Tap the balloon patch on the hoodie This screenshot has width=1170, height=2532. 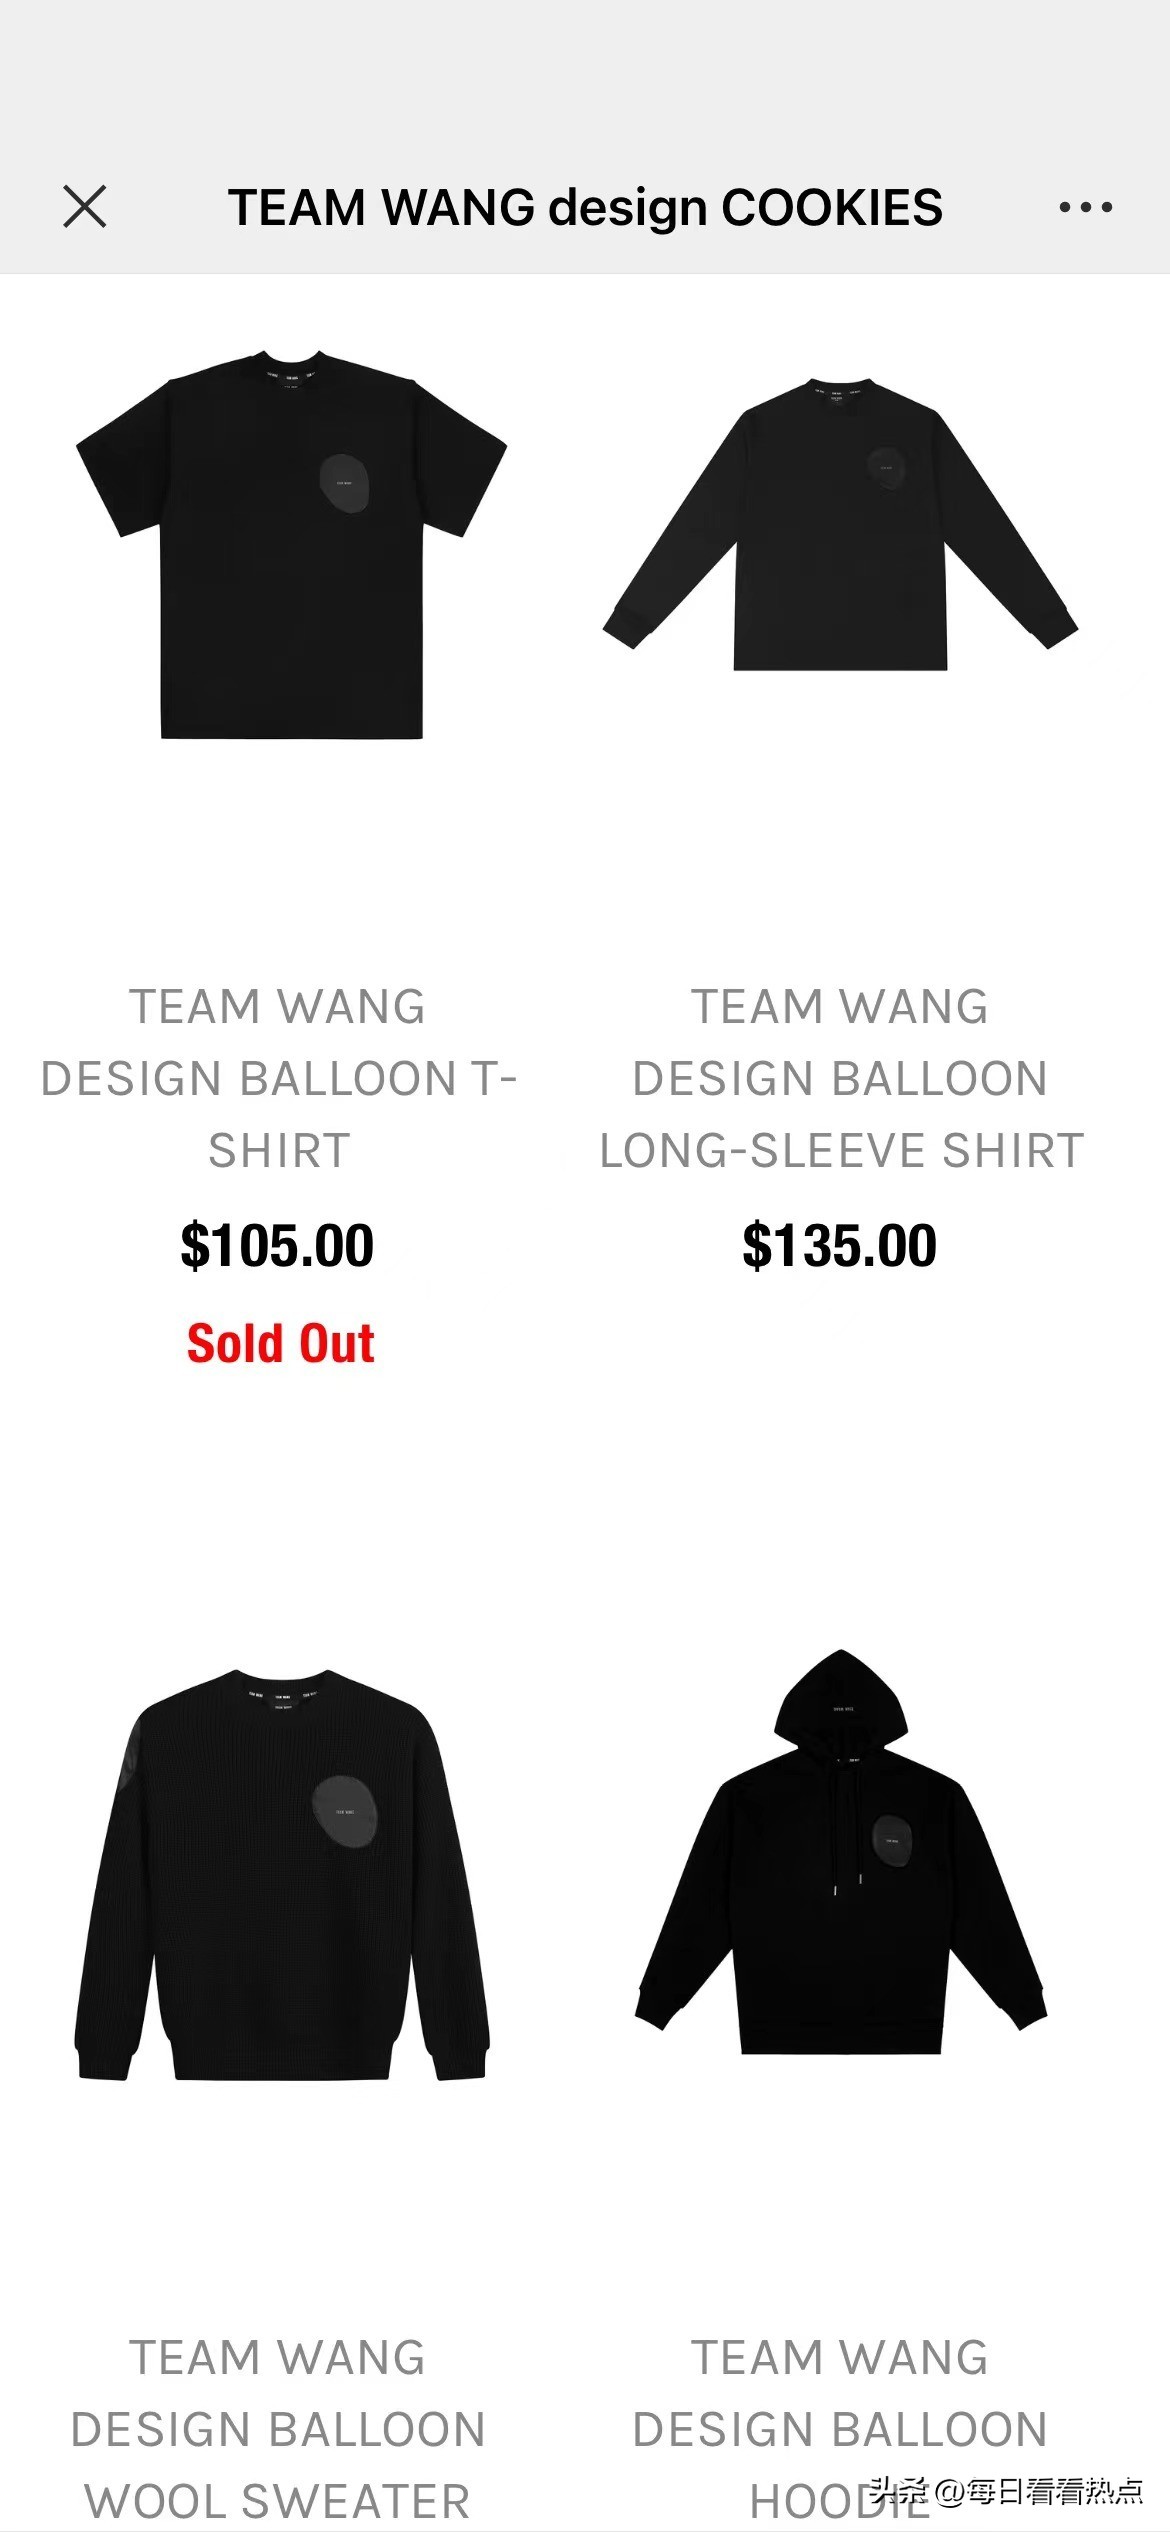[890, 1840]
